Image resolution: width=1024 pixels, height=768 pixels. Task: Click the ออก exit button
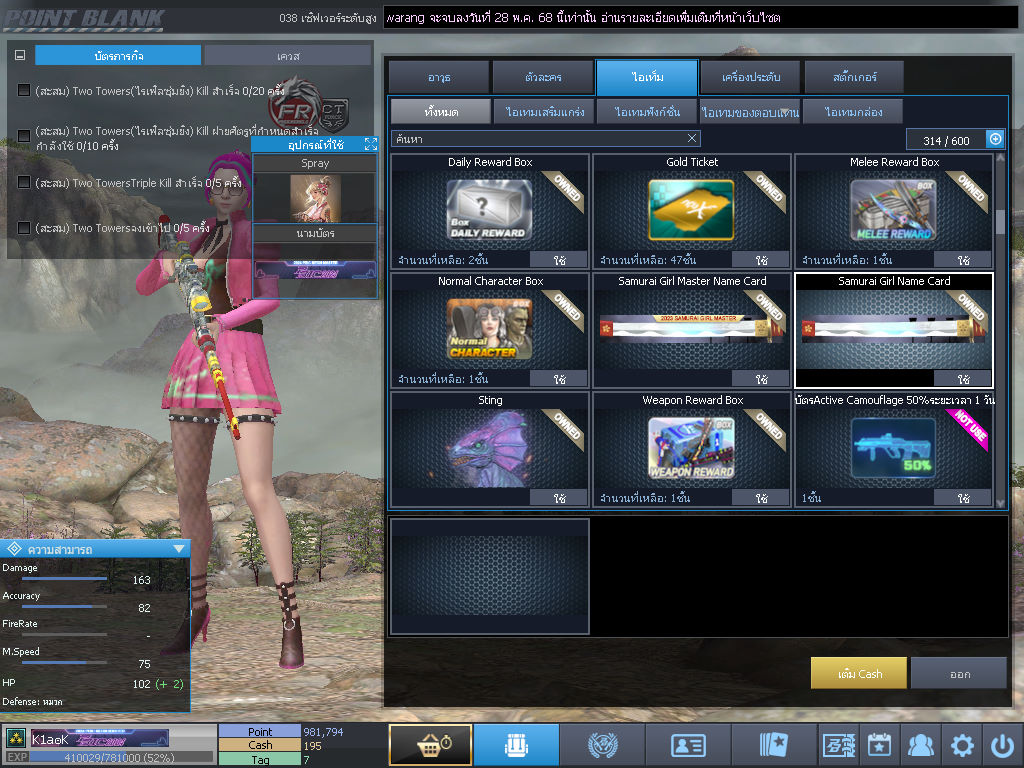click(x=959, y=673)
